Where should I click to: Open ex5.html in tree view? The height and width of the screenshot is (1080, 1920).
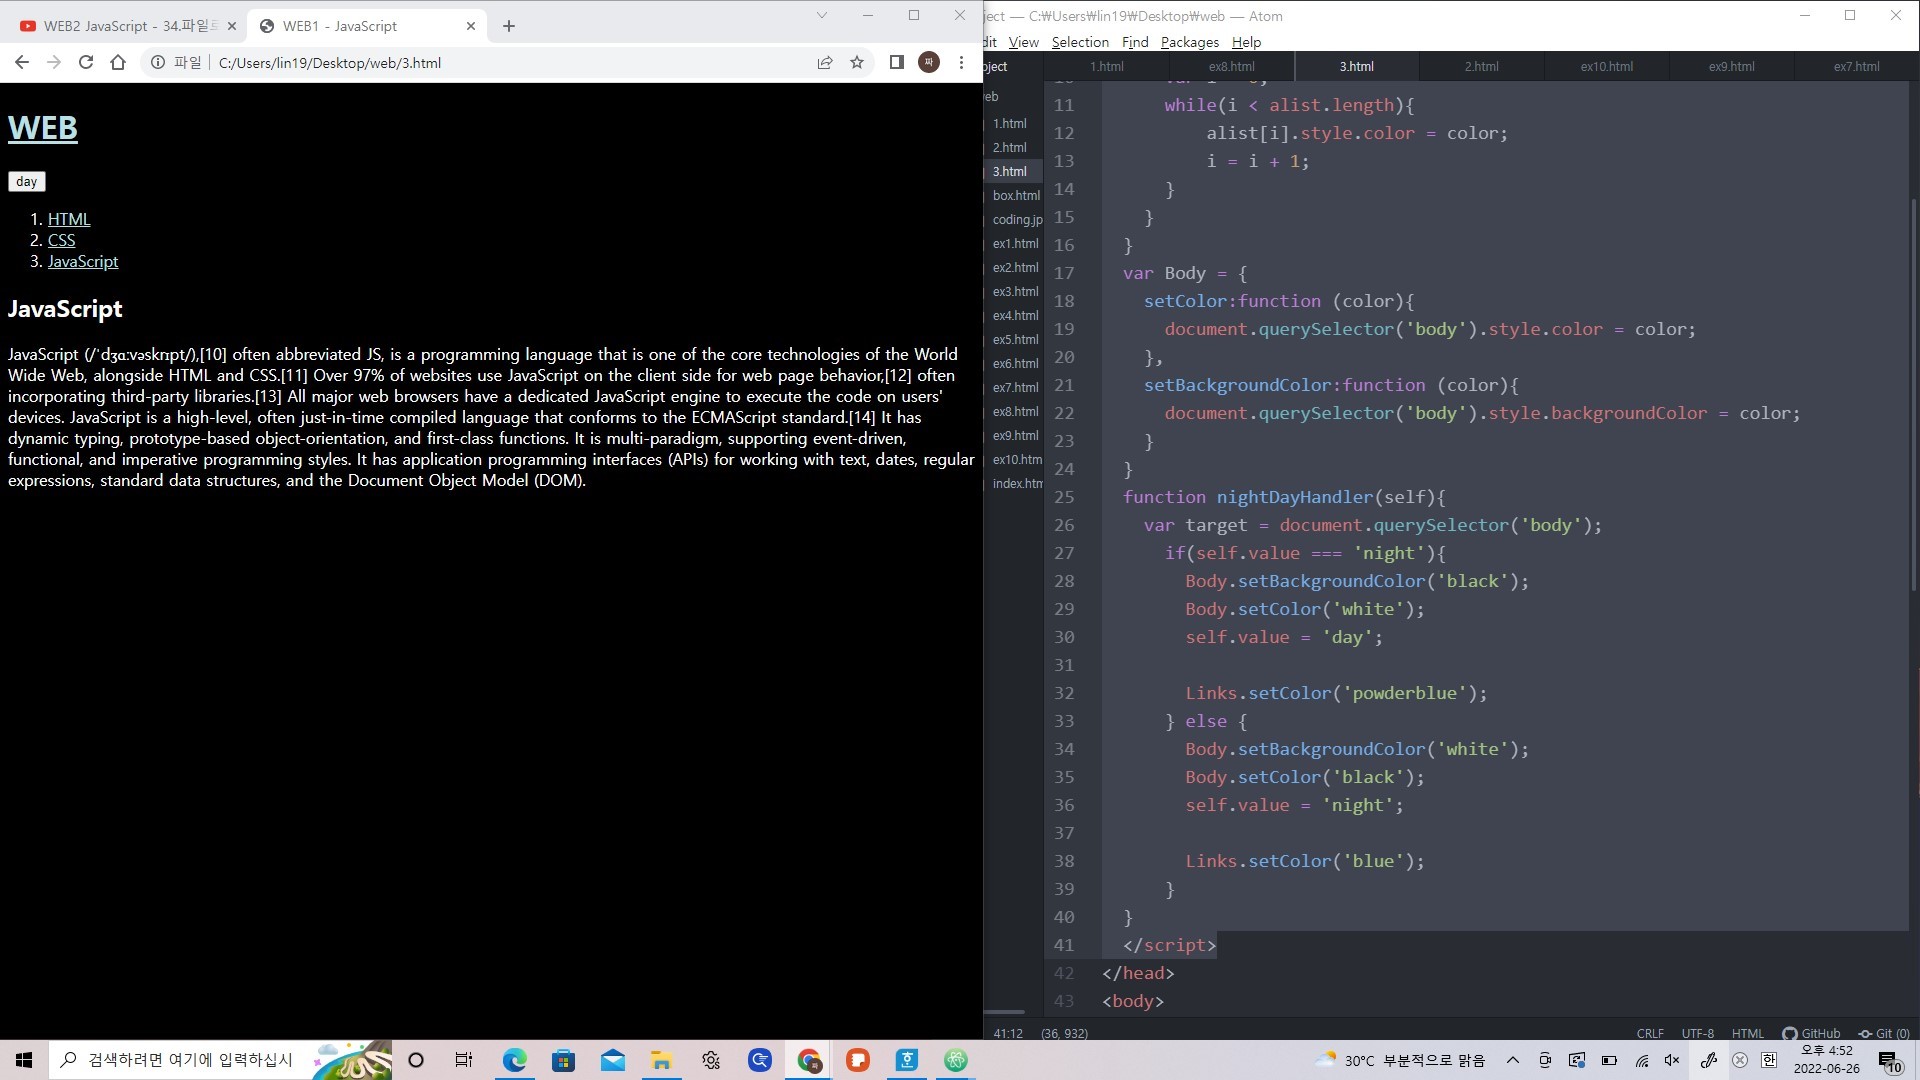(x=1015, y=339)
